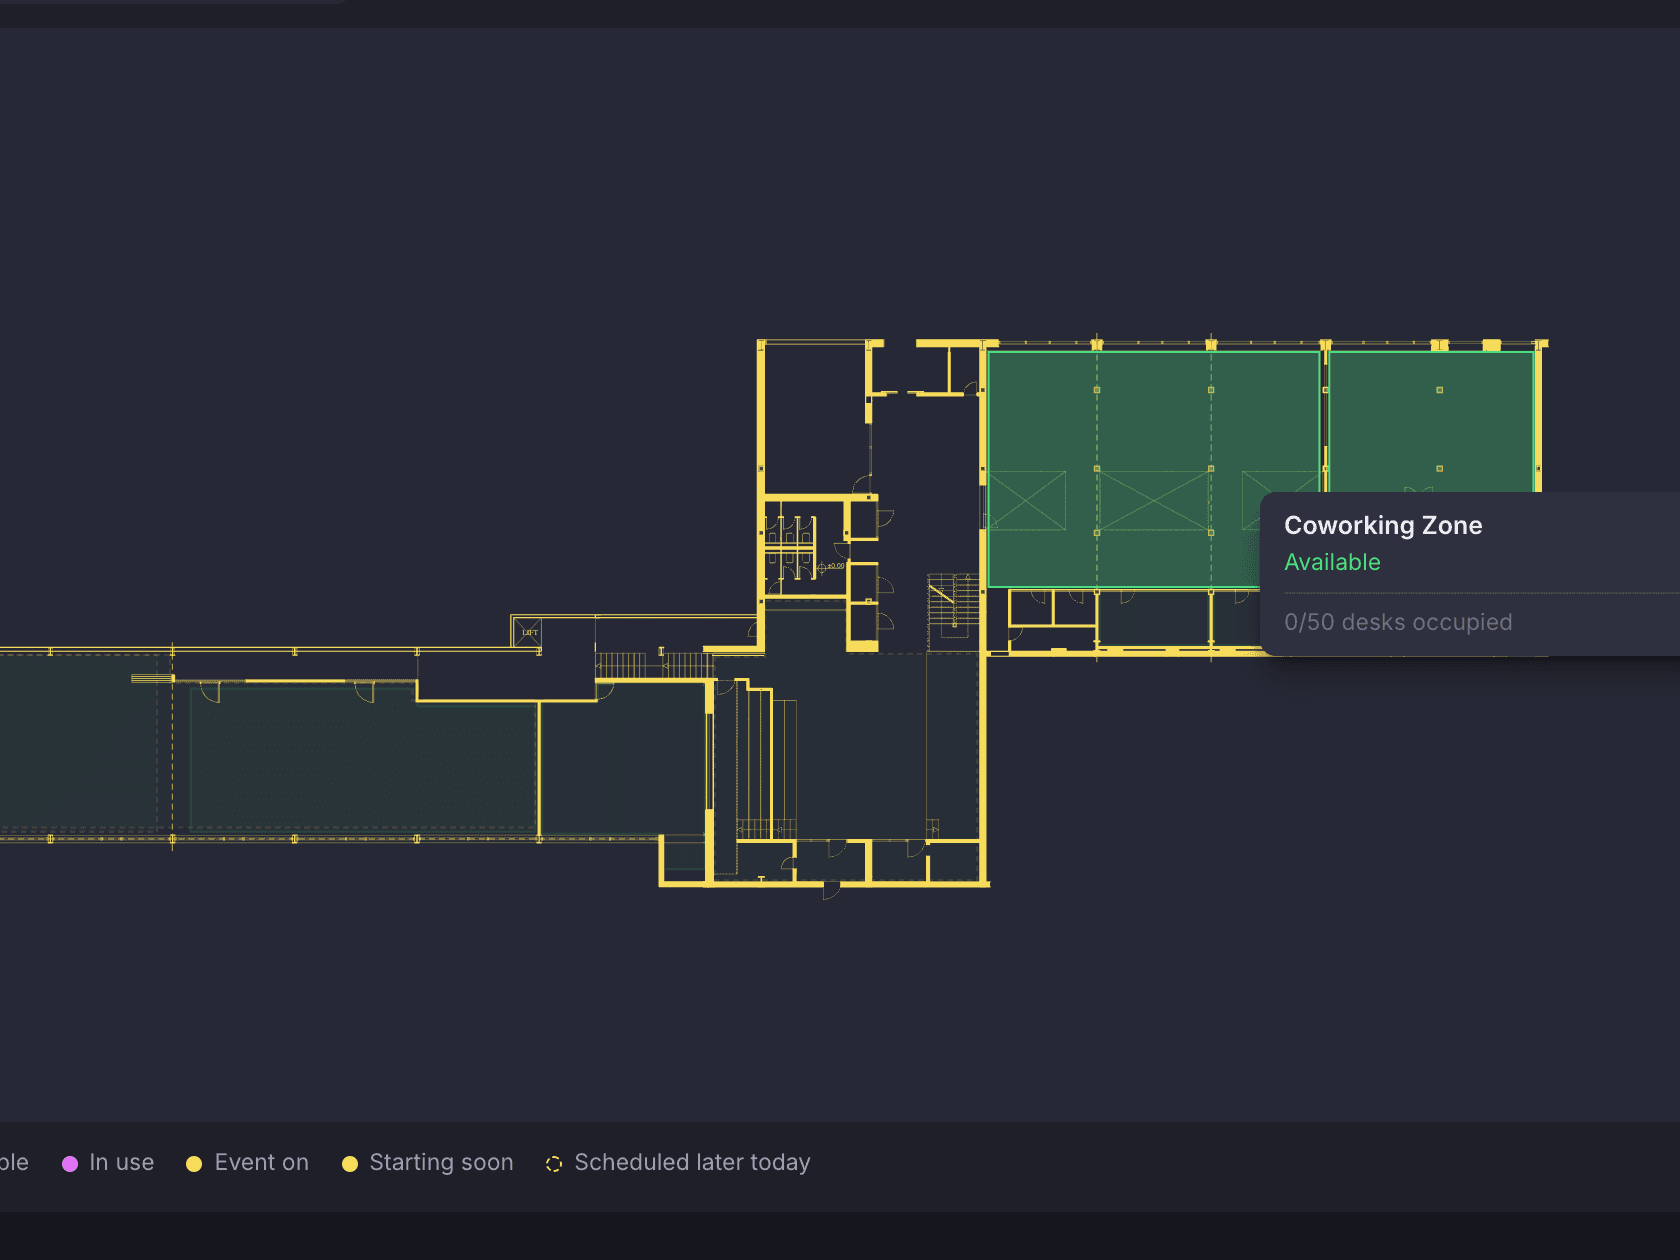1680x1260 pixels.
Task: Select the smaller green room on the right
Action: tap(1431, 421)
